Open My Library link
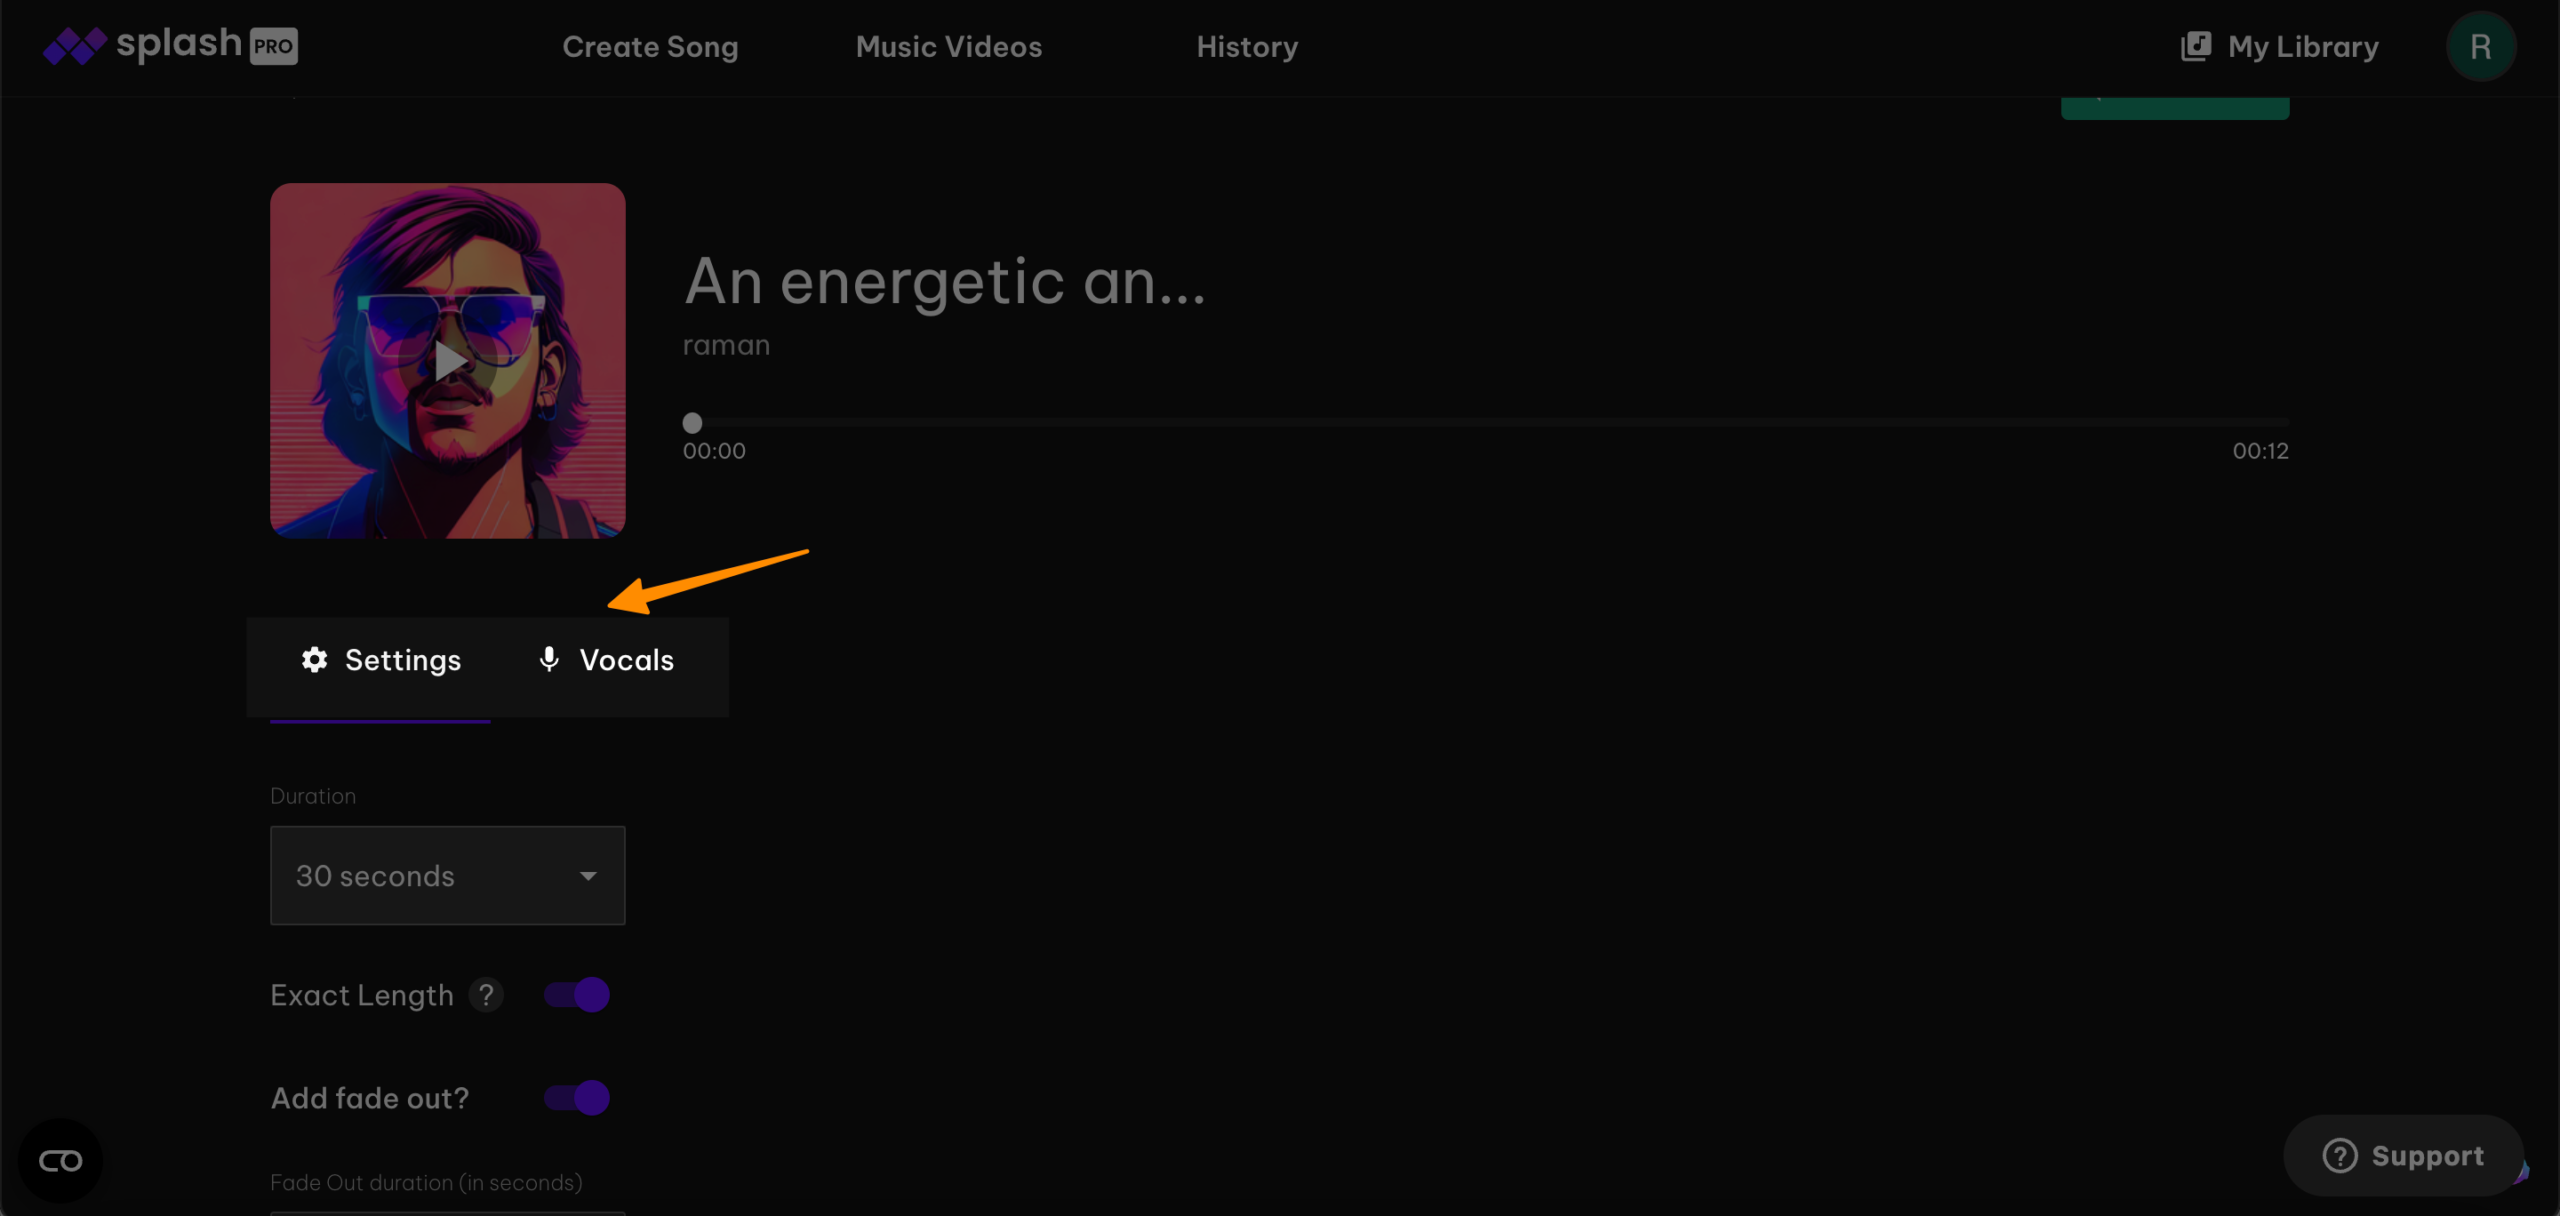The image size is (2560, 1216). pos(2302,47)
